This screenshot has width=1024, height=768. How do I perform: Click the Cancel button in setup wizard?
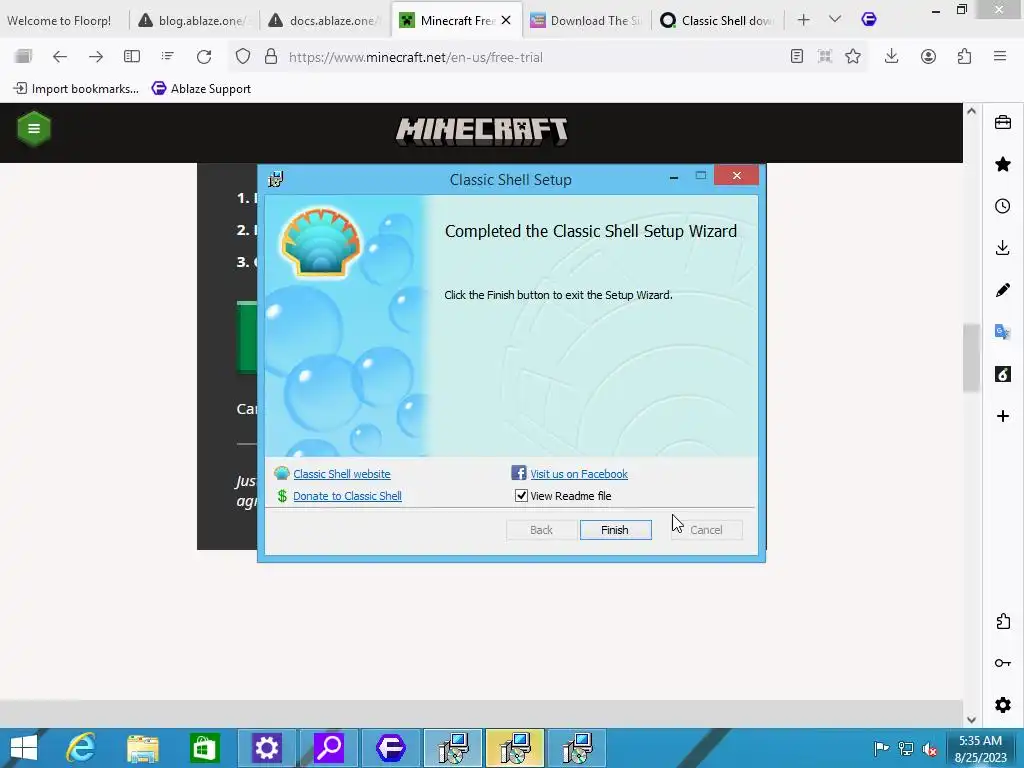pos(706,530)
